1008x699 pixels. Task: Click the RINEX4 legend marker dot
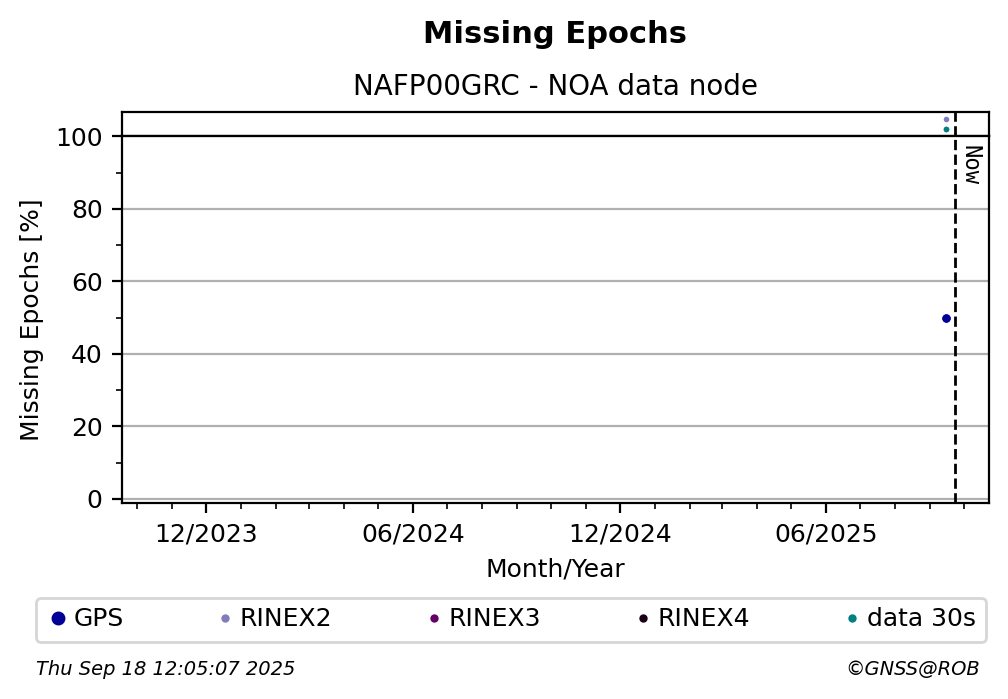click(x=643, y=619)
